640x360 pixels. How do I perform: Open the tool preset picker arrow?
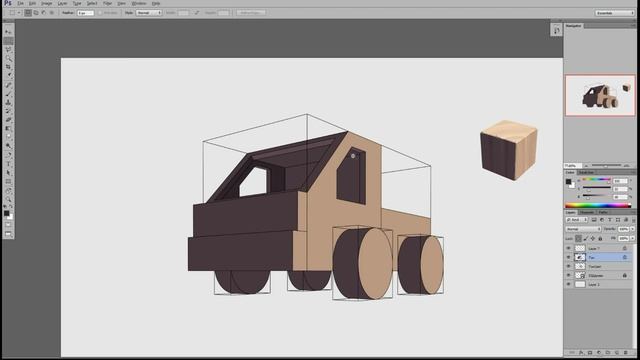click(19, 13)
